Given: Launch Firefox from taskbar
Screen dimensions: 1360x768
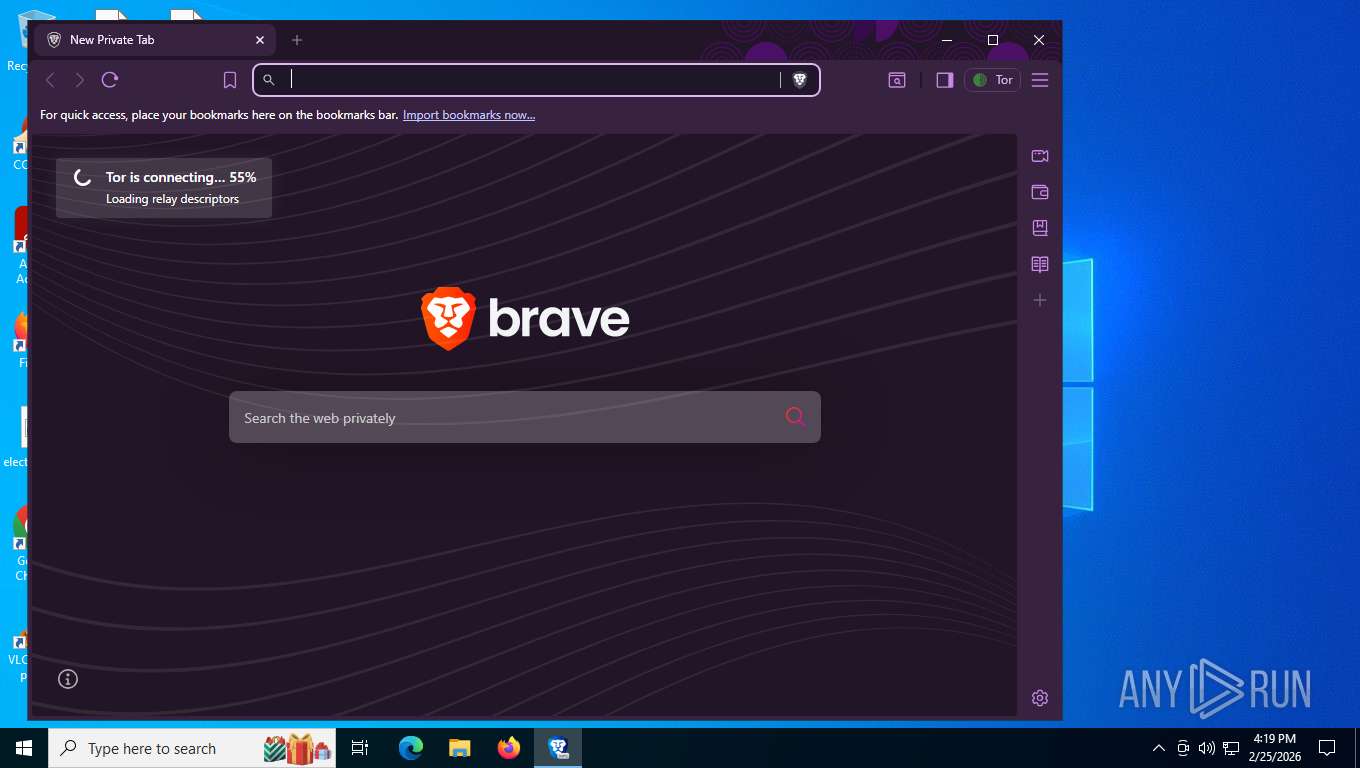Looking at the screenshot, I should (509, 748).
